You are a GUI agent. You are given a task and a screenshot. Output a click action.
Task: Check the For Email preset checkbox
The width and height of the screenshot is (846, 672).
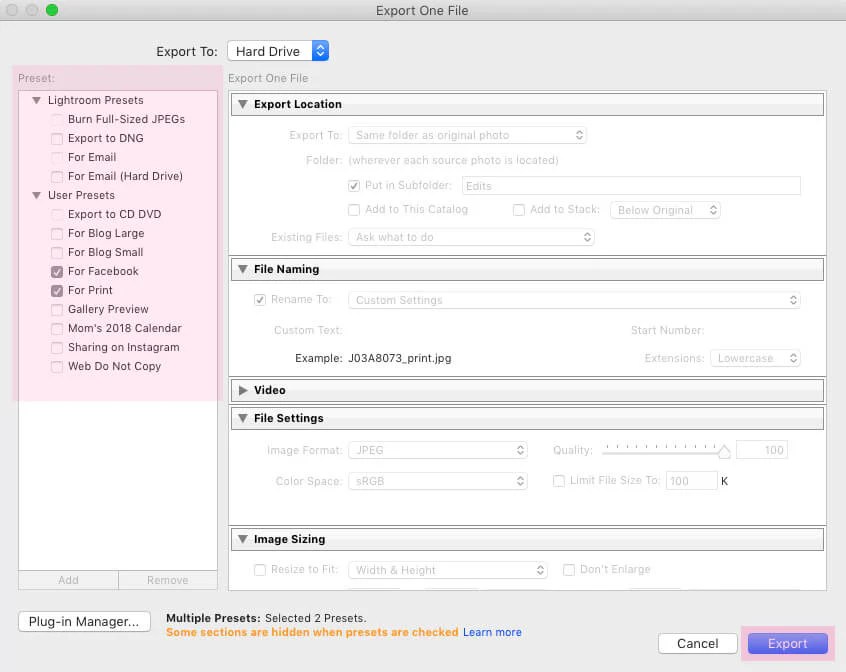click(57, 157)
